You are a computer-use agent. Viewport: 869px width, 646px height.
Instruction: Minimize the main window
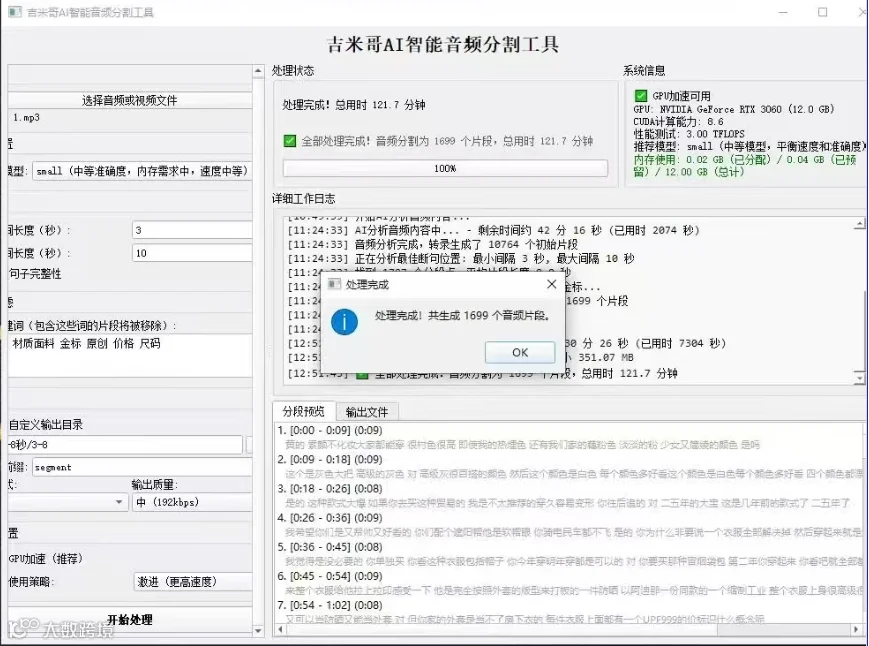coord(783,12)
